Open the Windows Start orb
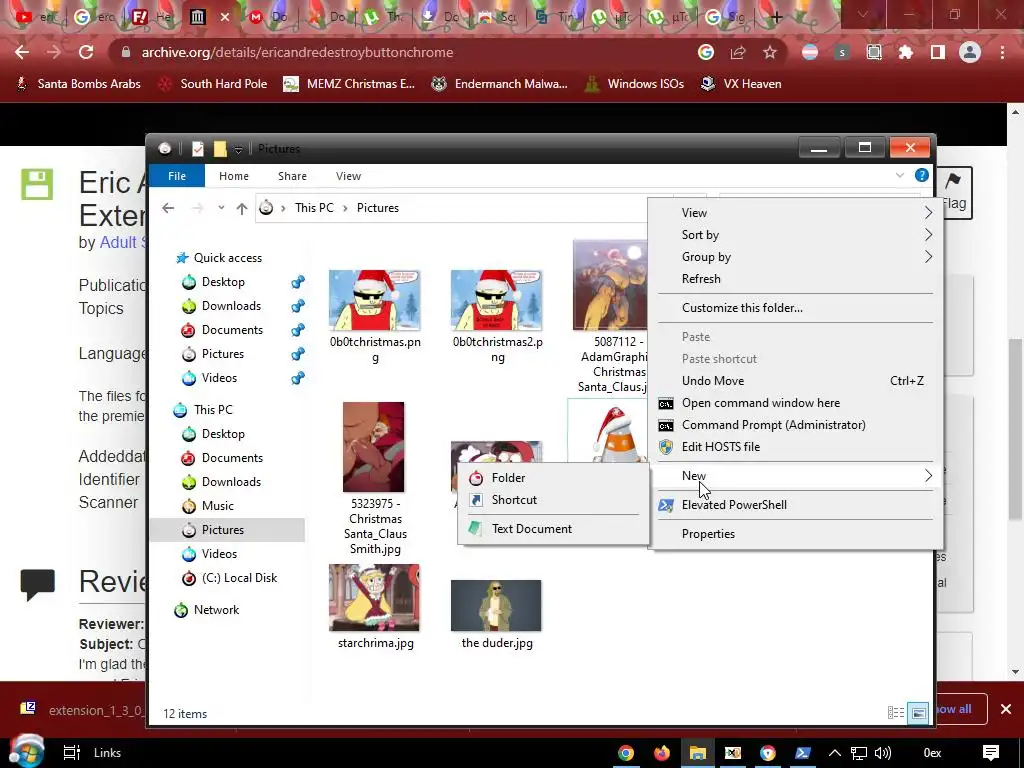The height and width of the screenshot is (768, 1024). (x=26, y=751)
